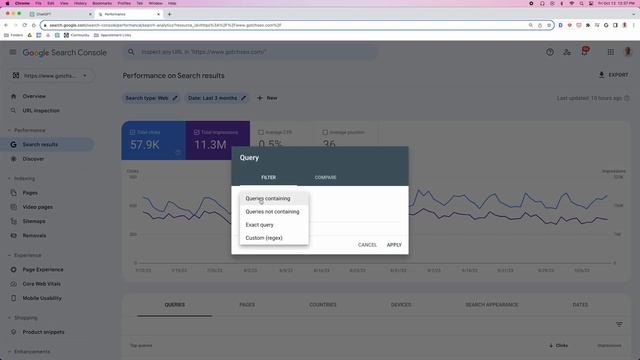Switch to the DEVICES tab
This screenshot has height=360, width=640.
401,305
